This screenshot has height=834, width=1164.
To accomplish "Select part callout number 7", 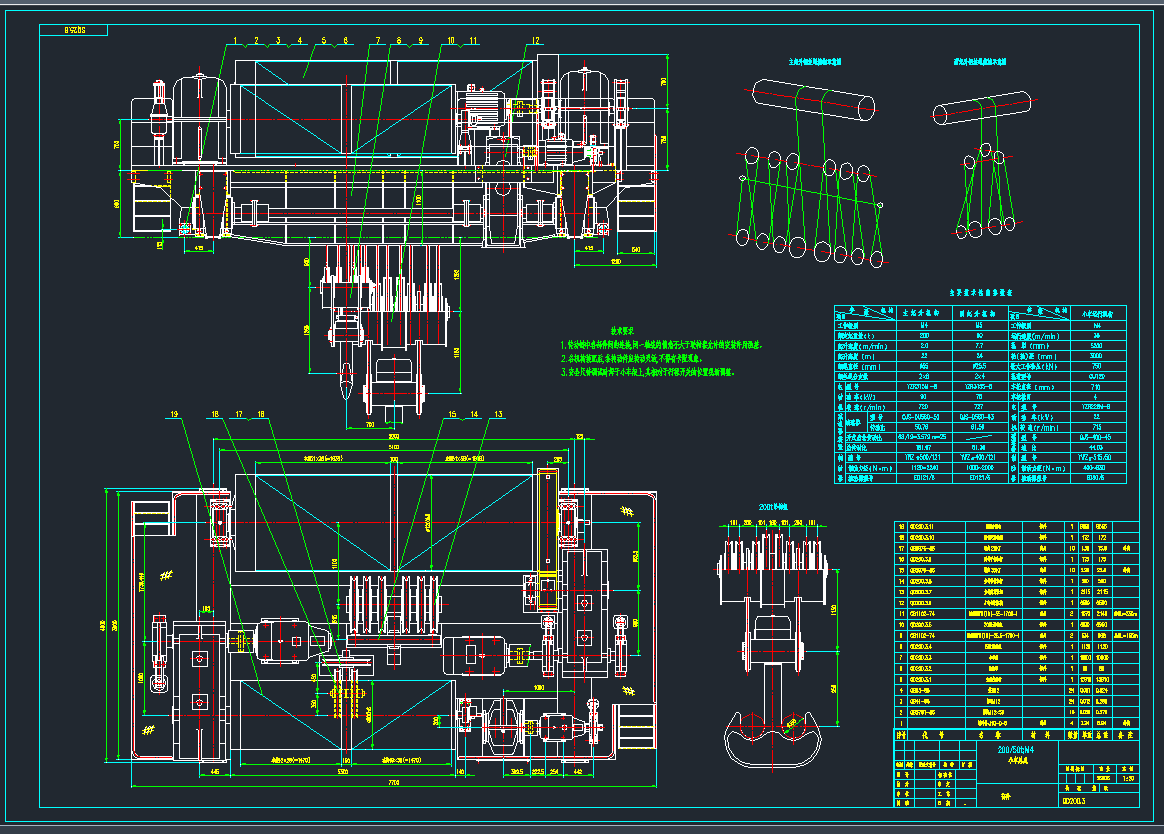I will coord(377,41).
